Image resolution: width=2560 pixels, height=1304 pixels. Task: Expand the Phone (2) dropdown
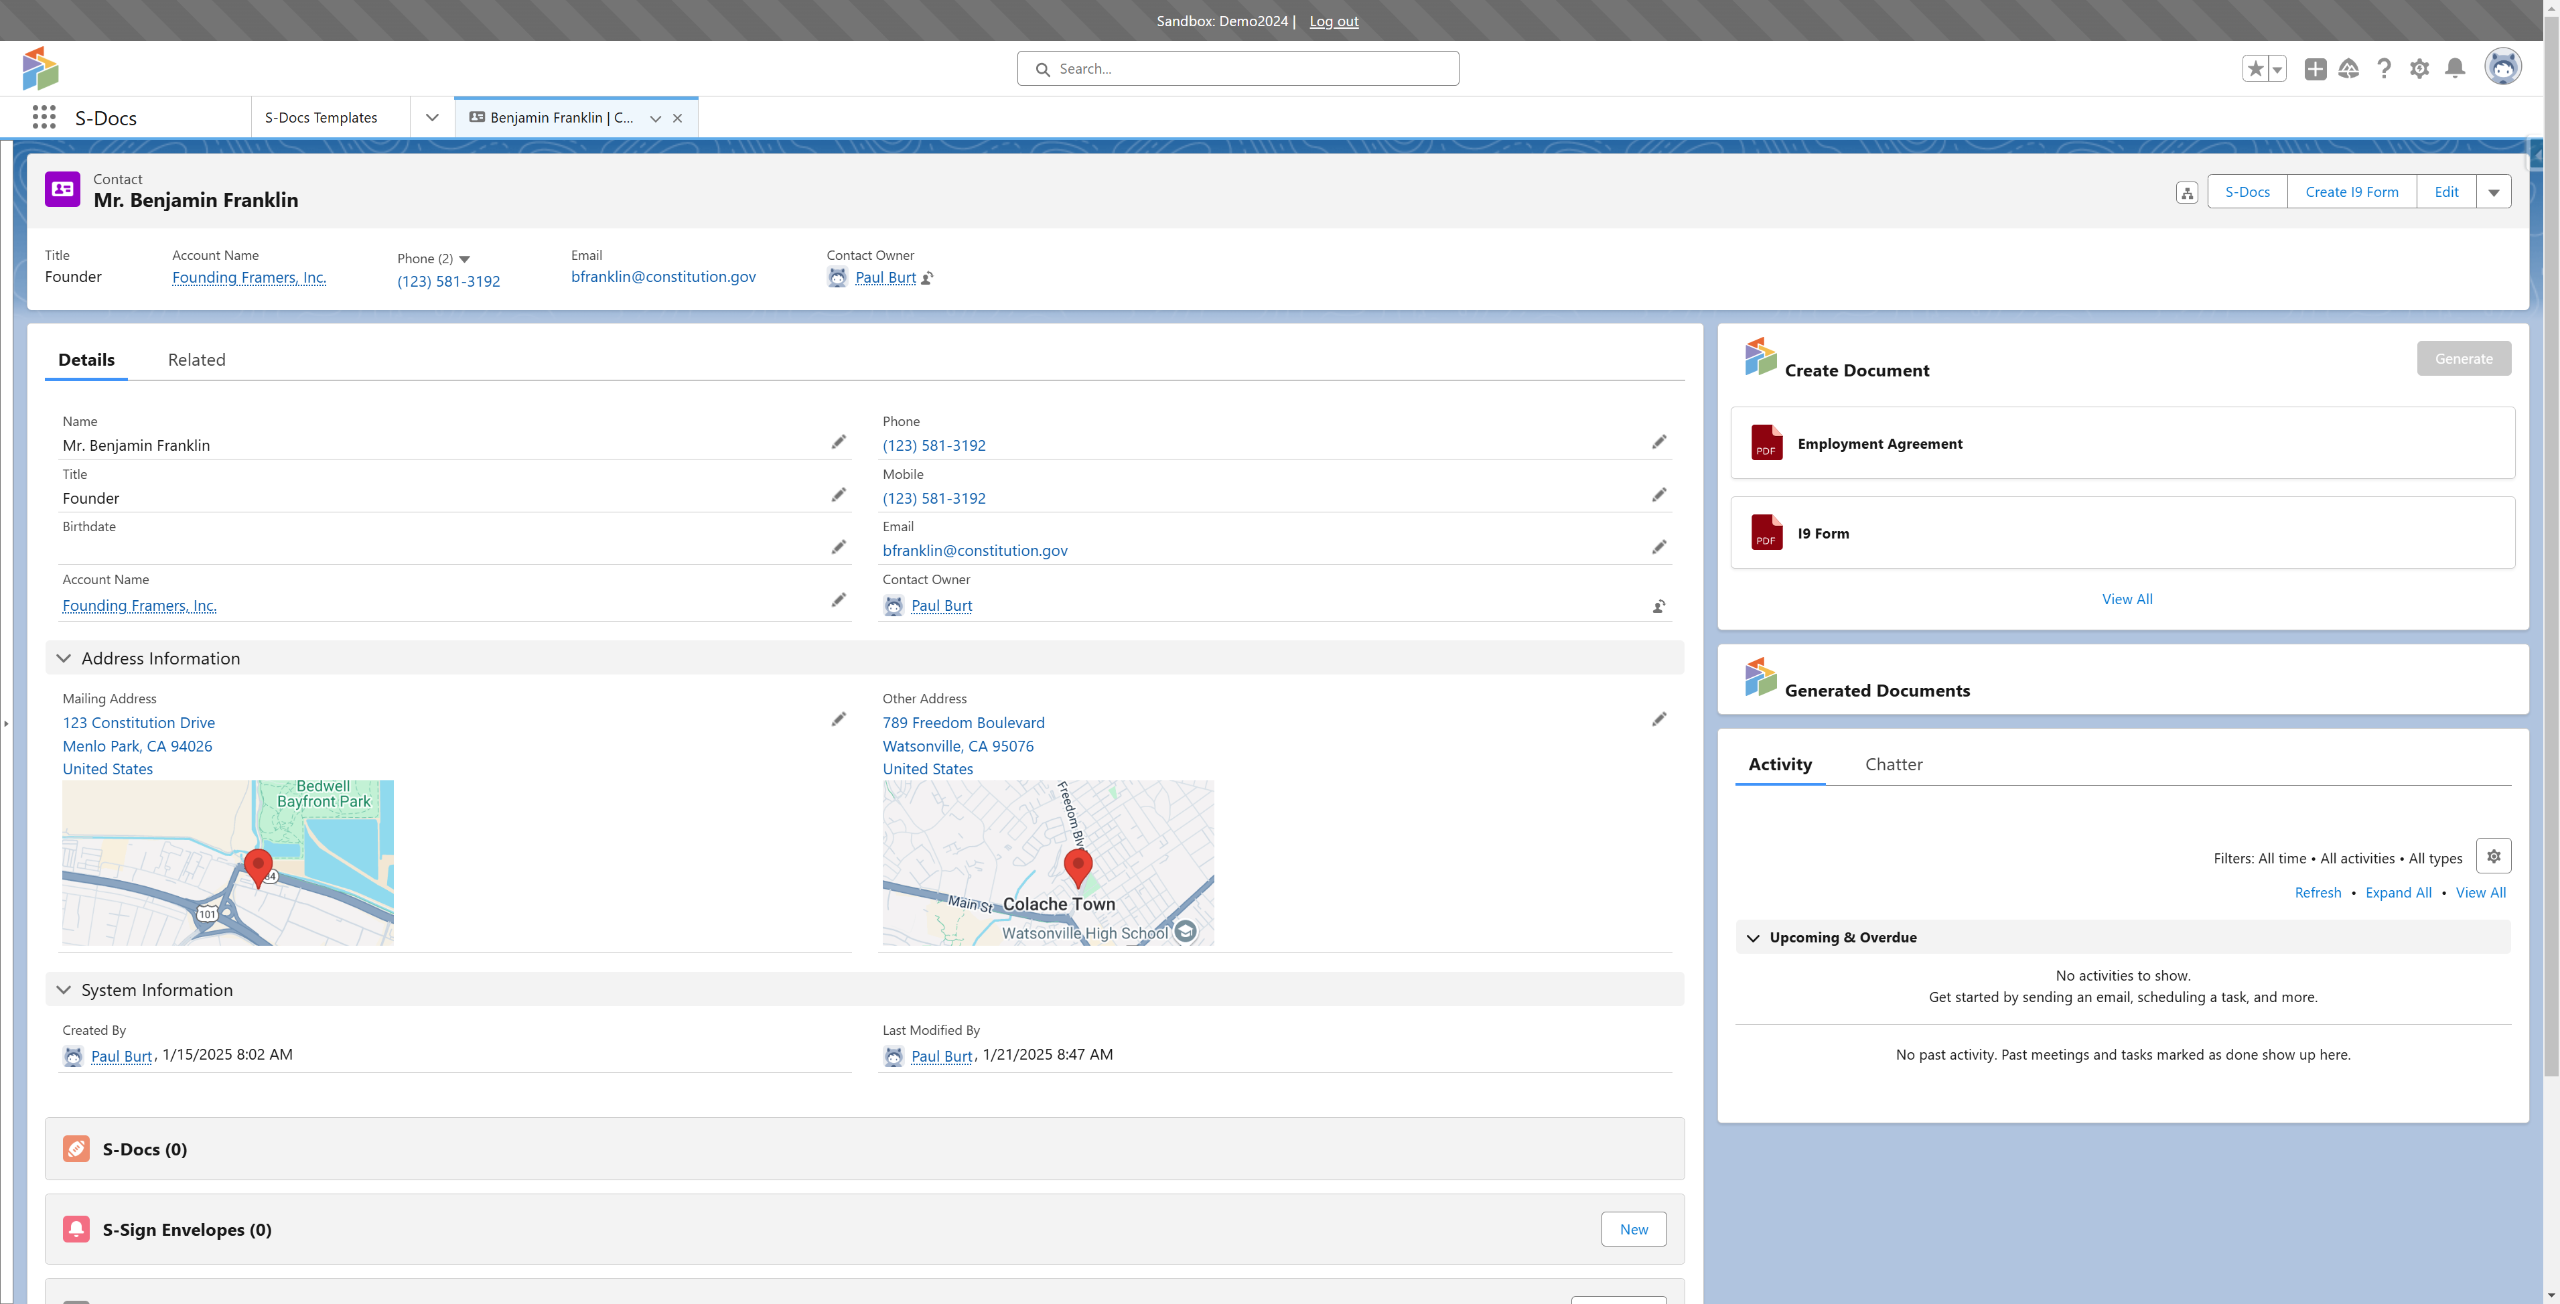464,259
